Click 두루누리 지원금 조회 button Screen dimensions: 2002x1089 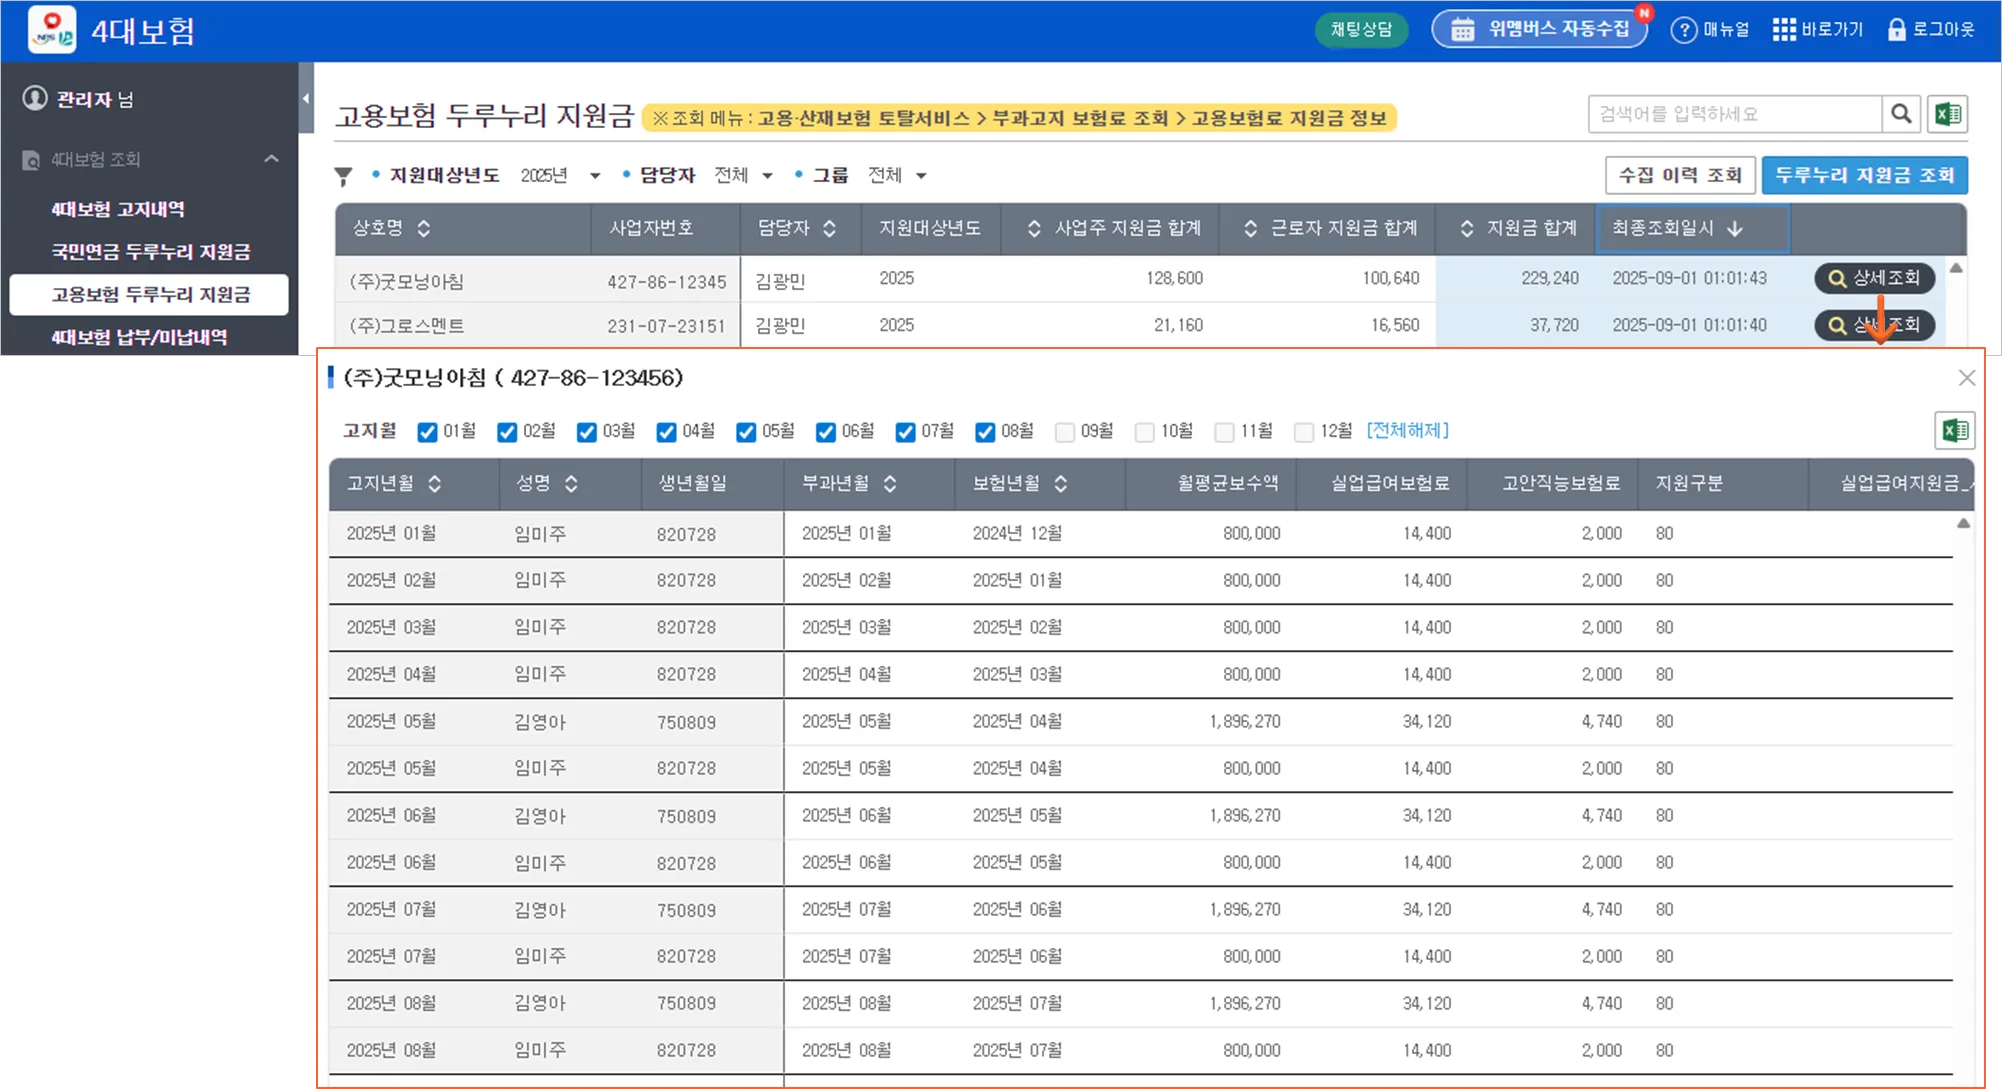(1864, 175)
